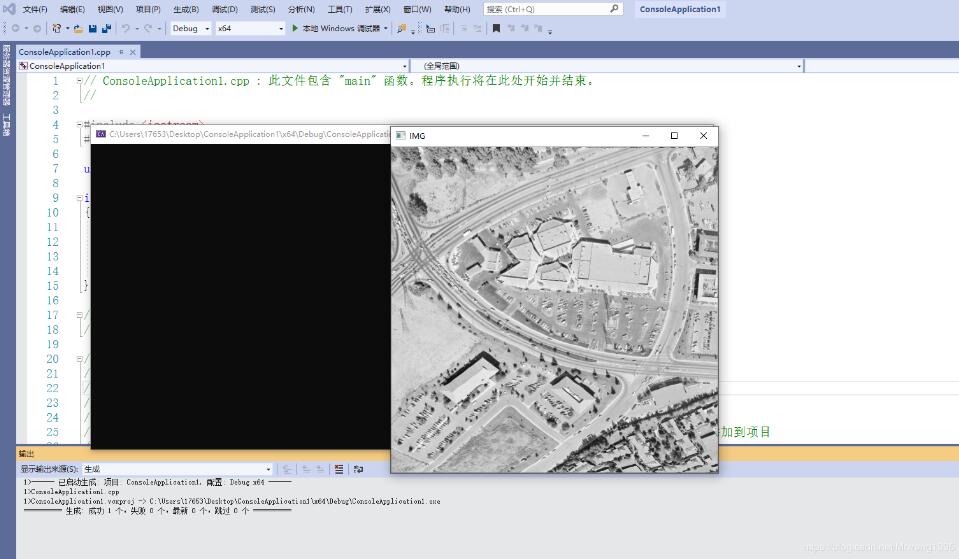The image size is (959, 559).
Task: Click the step into toolbar icon
Action: (x=431, y=28)
